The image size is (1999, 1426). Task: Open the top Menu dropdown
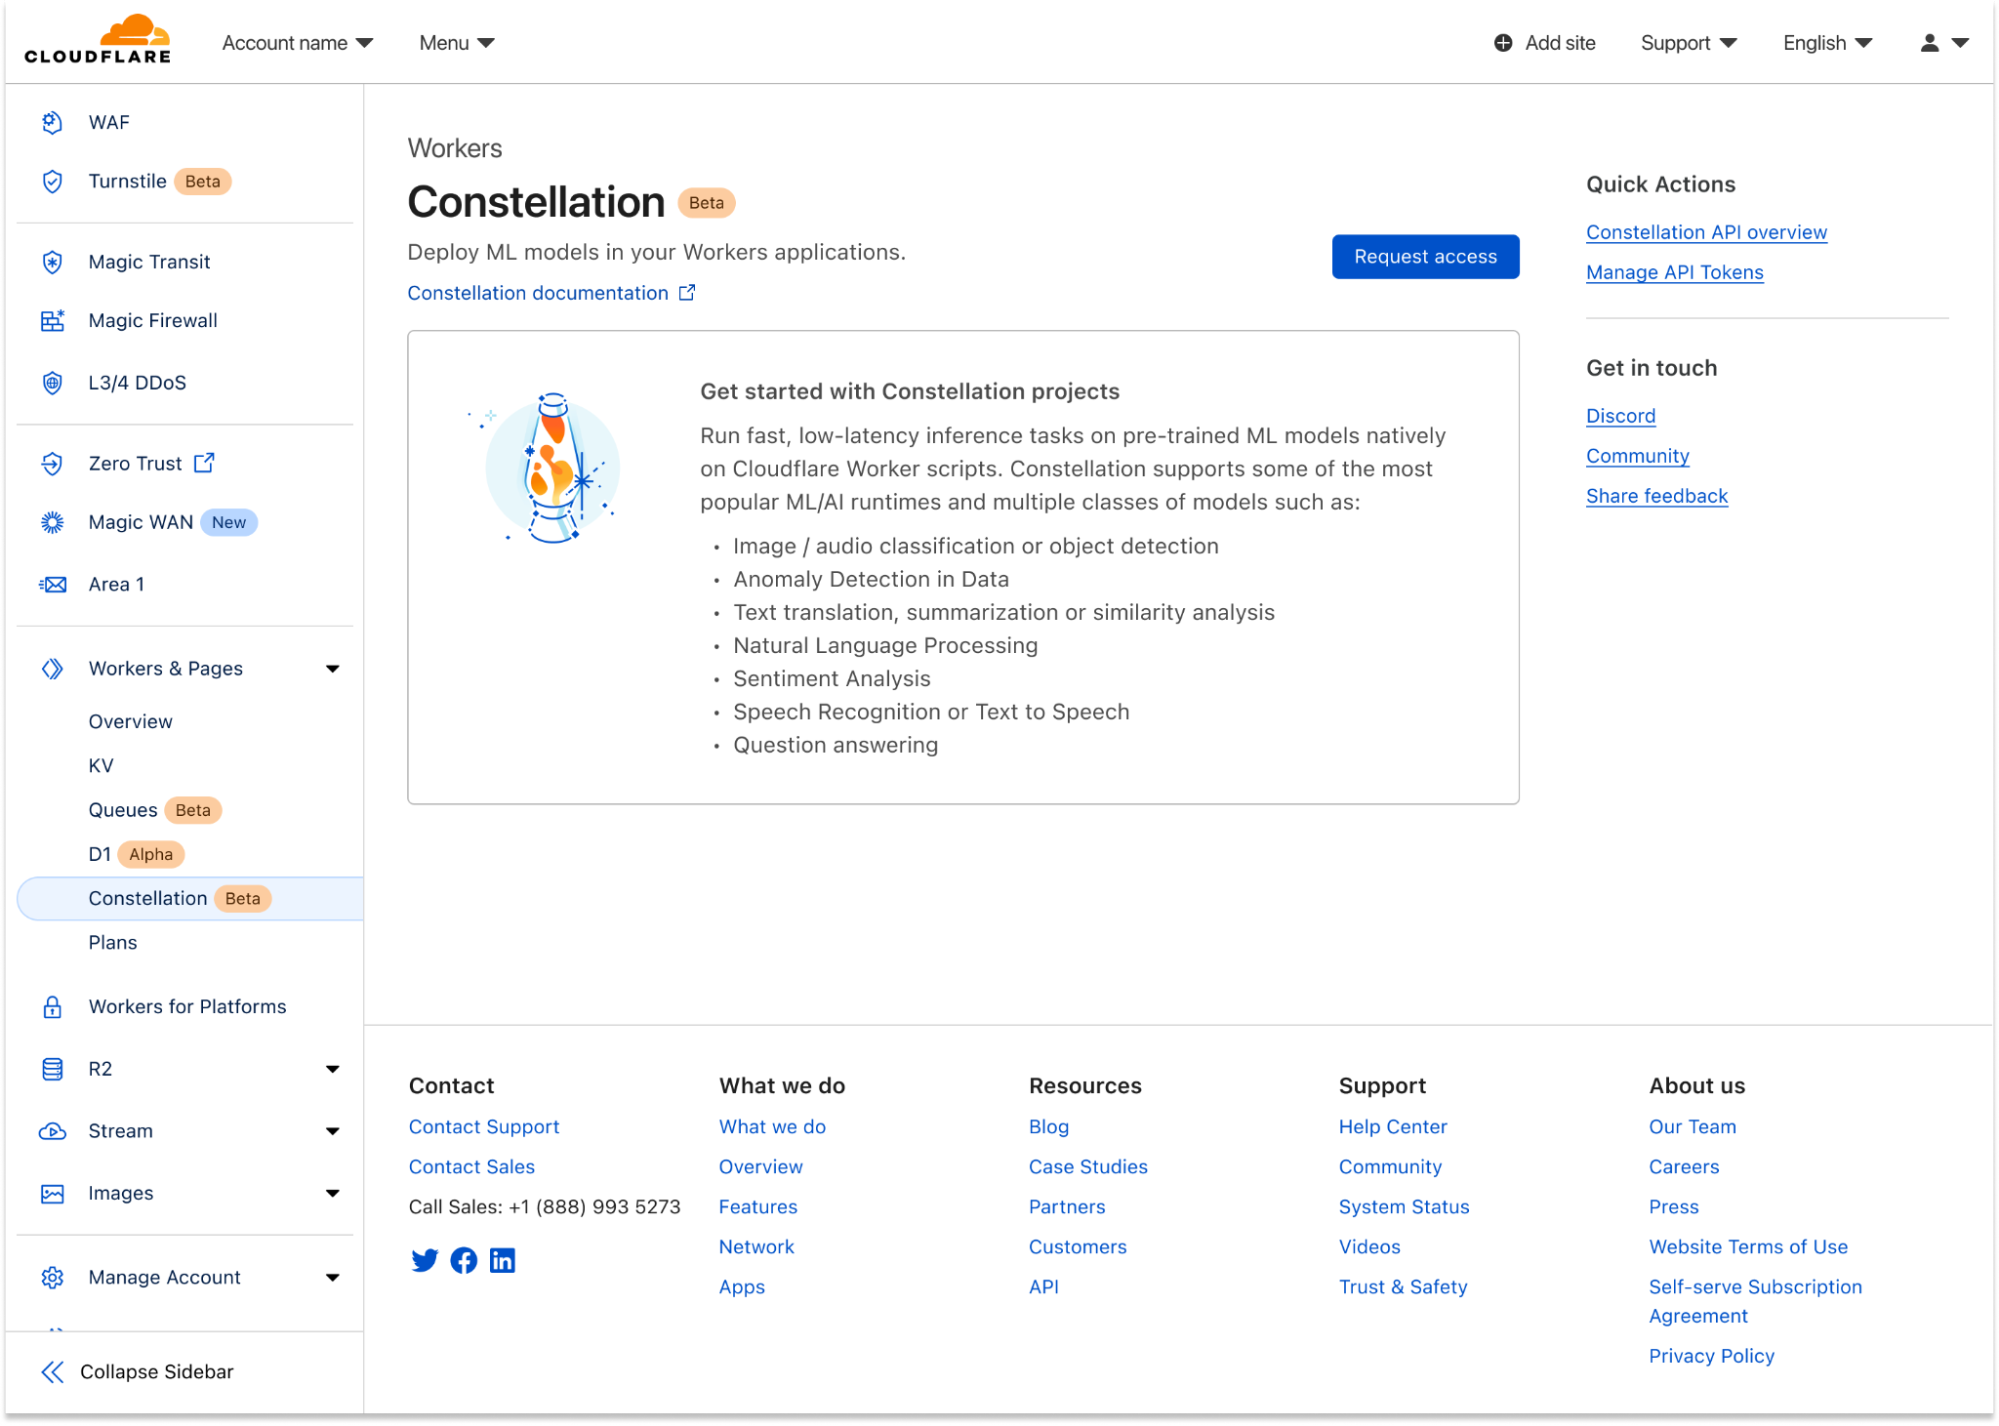click(456, 43)
